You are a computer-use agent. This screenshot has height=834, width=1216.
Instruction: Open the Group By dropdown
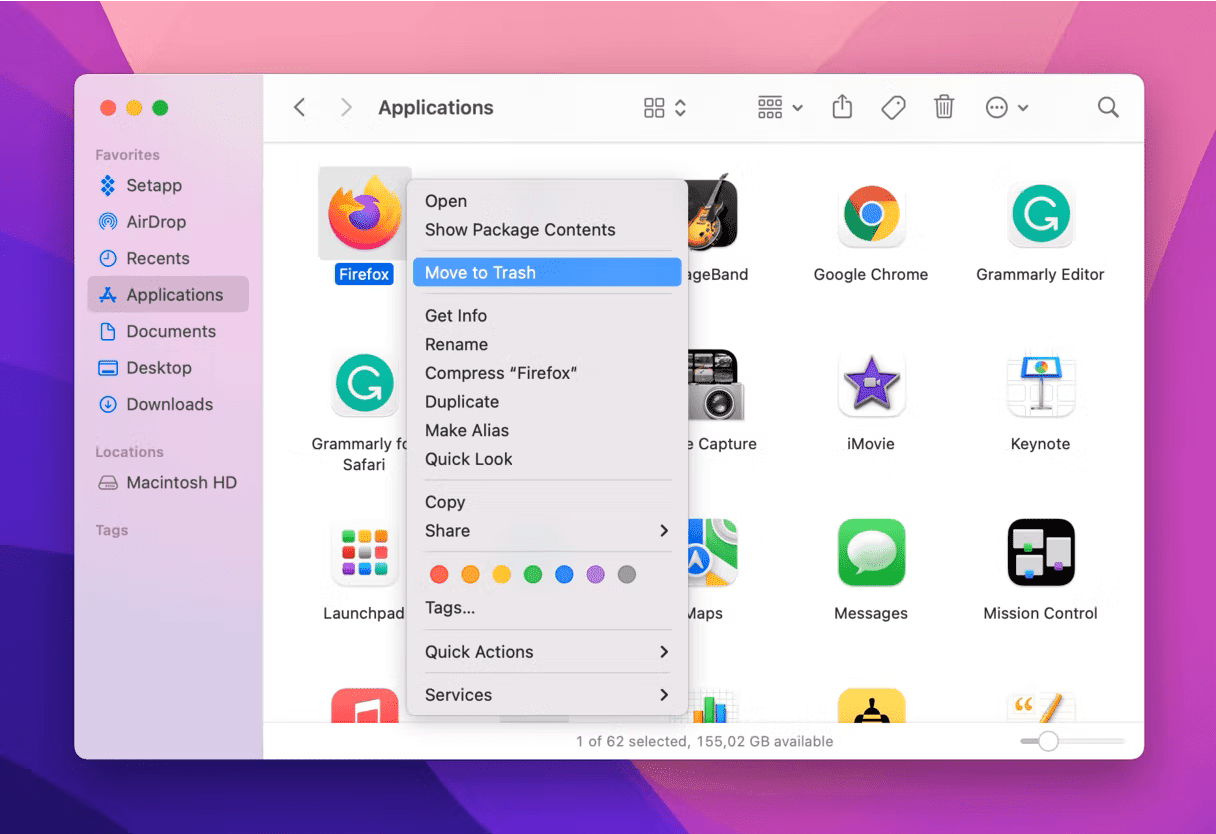780,107
